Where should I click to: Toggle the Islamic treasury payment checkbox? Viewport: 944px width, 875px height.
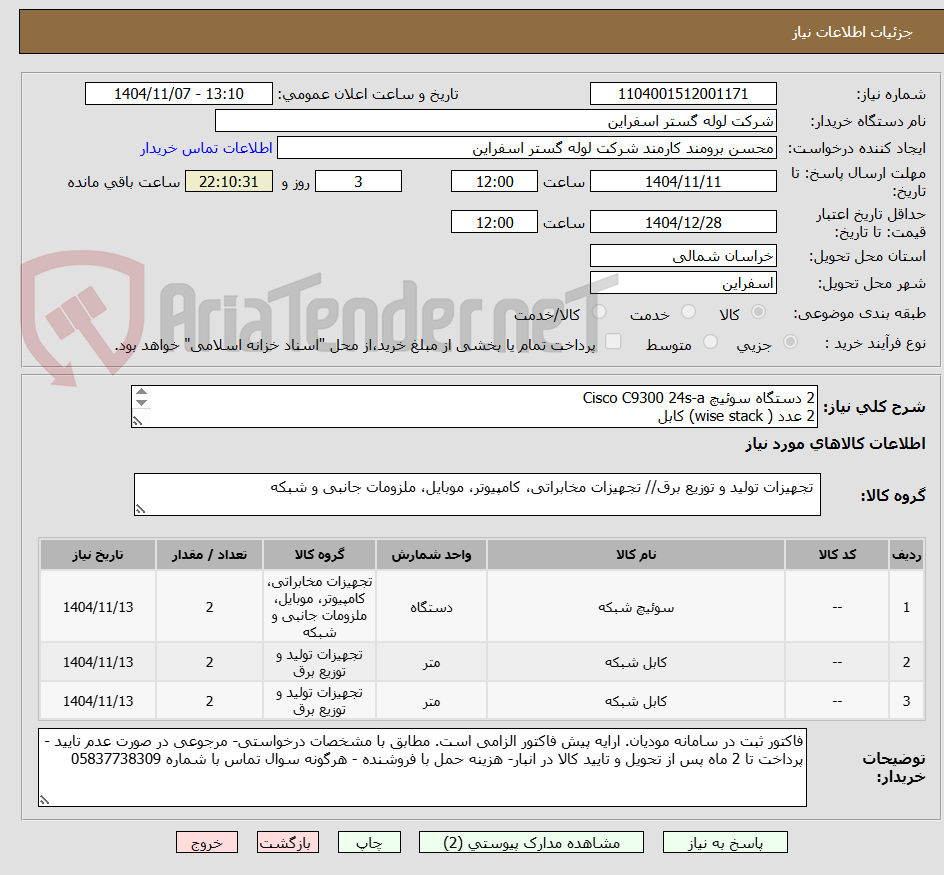(x=613, y=341)
